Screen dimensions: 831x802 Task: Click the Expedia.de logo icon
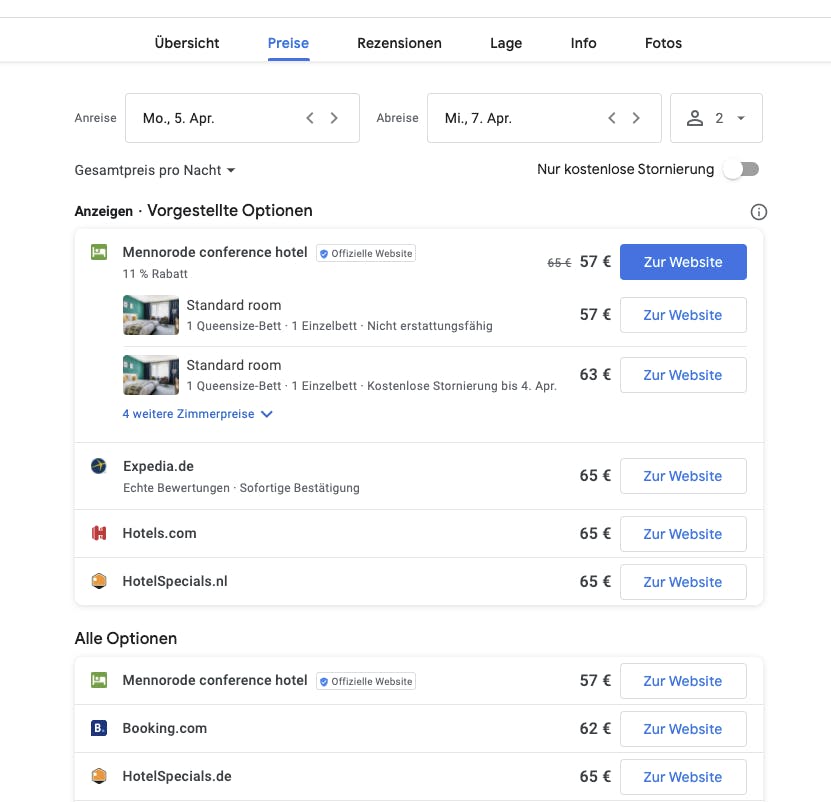99,466
